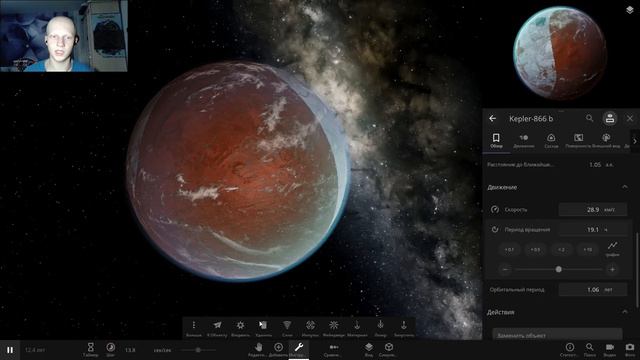Select the Импульс crosshair tool

[310, 328]
